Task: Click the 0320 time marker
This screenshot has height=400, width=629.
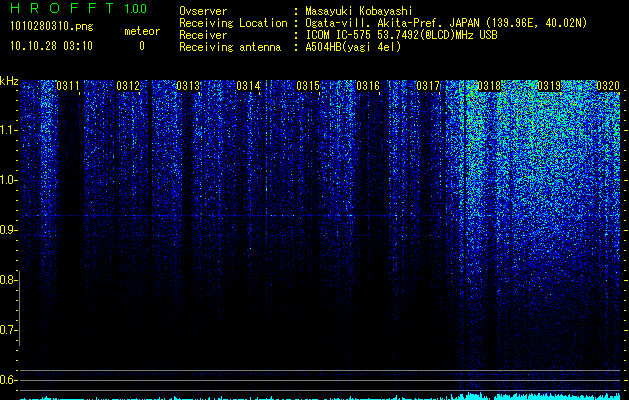Action: tap(608, 86)
